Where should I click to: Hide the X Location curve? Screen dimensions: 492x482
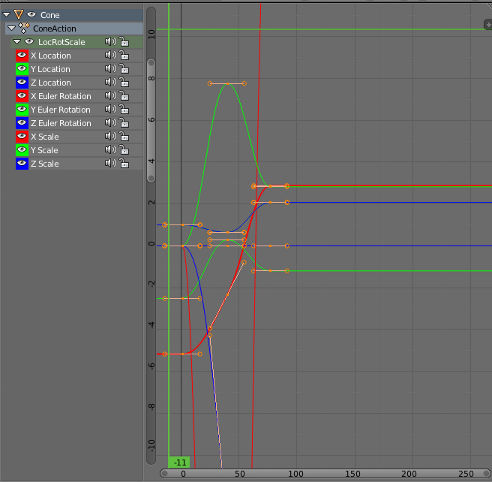pos(22,55)
